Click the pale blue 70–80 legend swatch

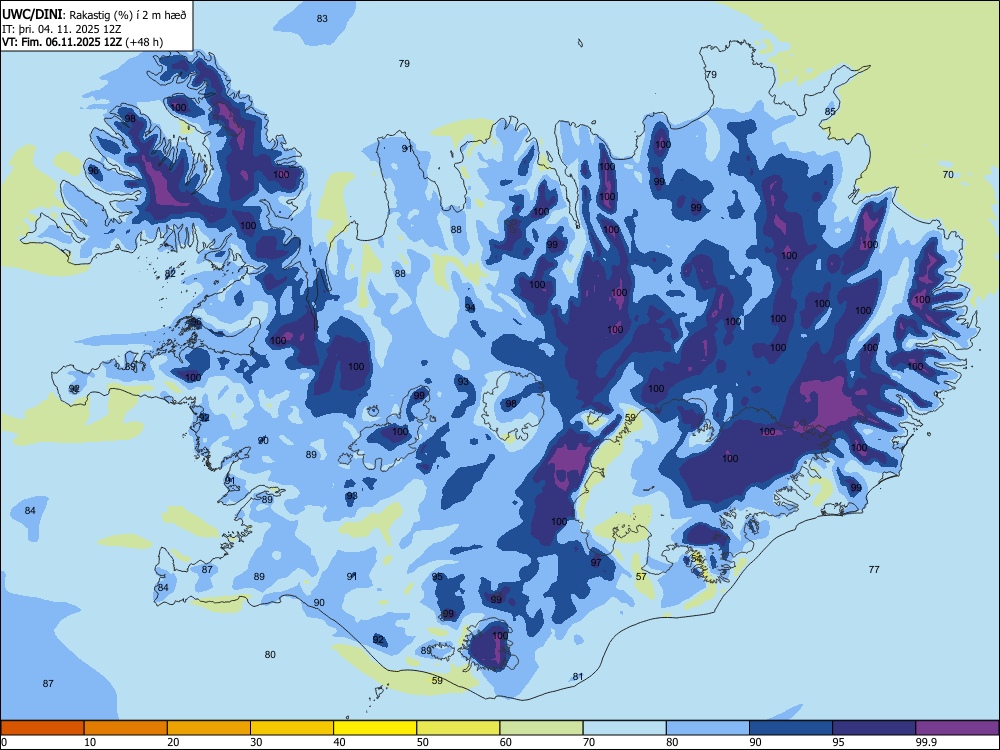point(624,728)
